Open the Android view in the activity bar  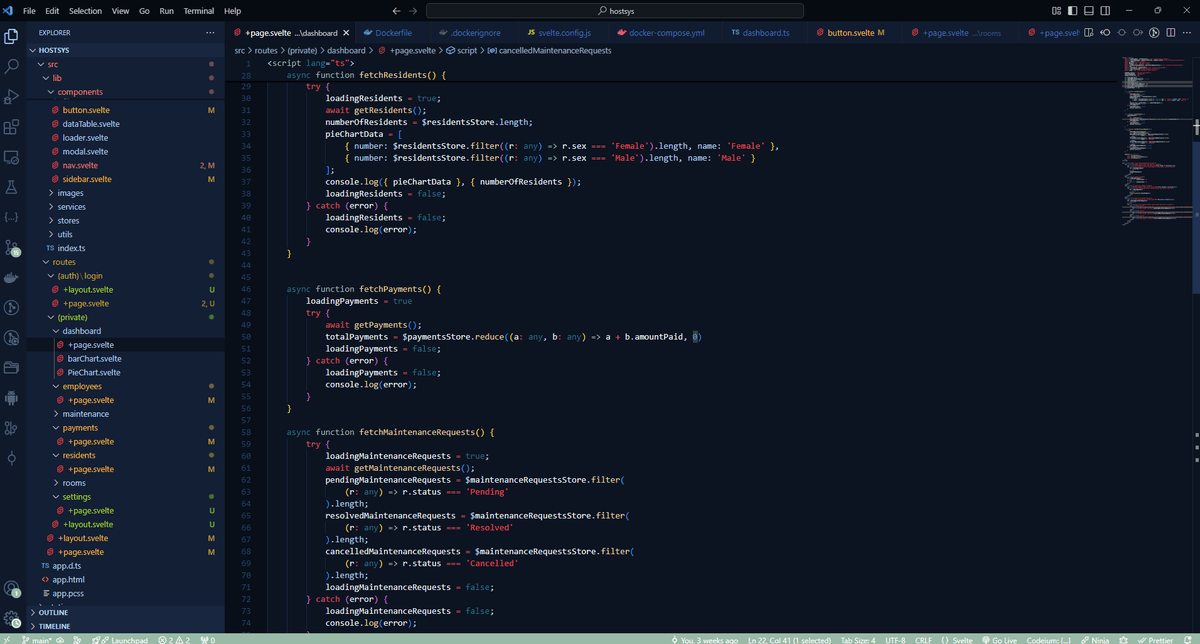12,397
